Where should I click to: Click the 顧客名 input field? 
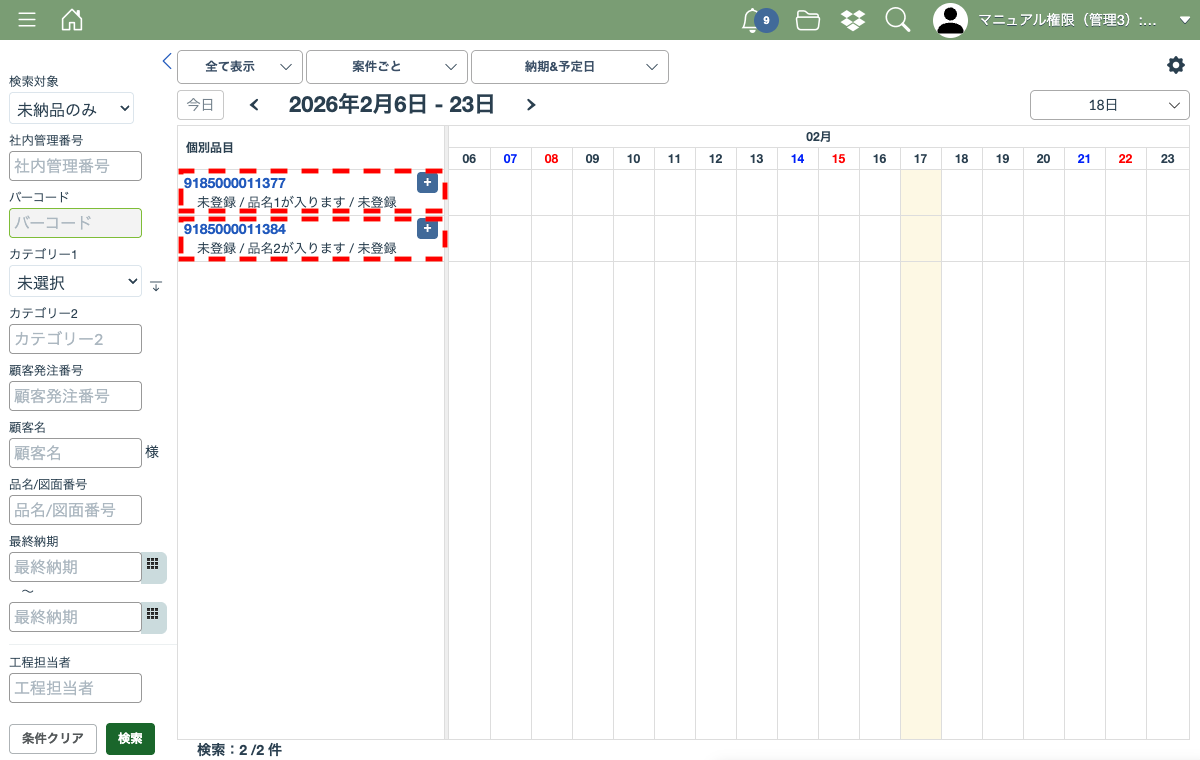coord(76,453)
